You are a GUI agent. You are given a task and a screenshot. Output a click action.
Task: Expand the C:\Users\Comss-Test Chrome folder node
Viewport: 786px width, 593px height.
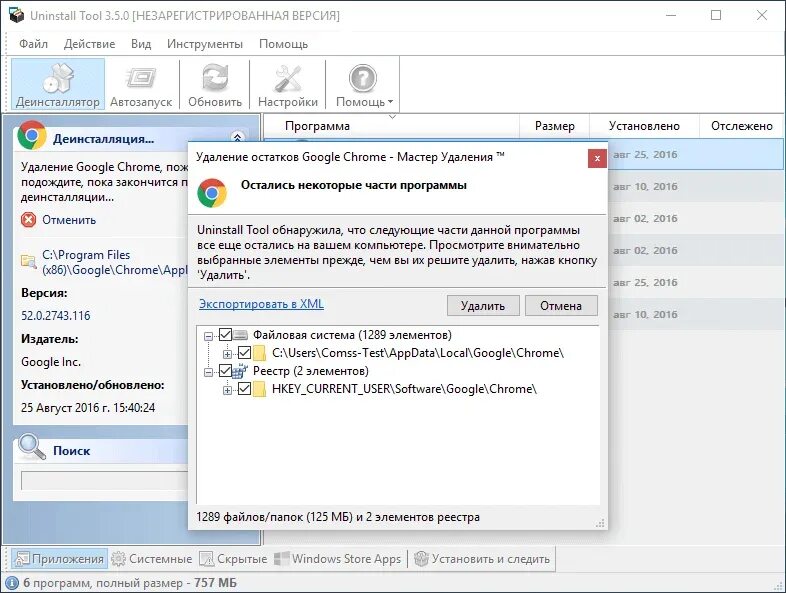(228, 354)
